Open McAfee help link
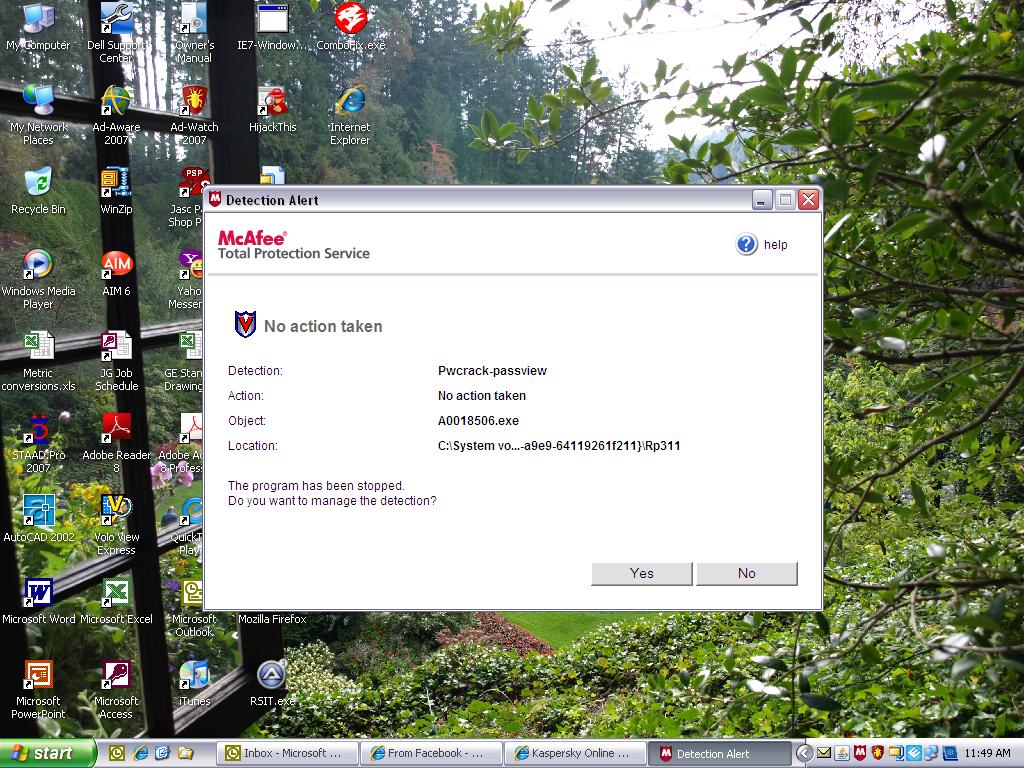Viewport: 1024px width, 768px height. click(x=762, y=244)
